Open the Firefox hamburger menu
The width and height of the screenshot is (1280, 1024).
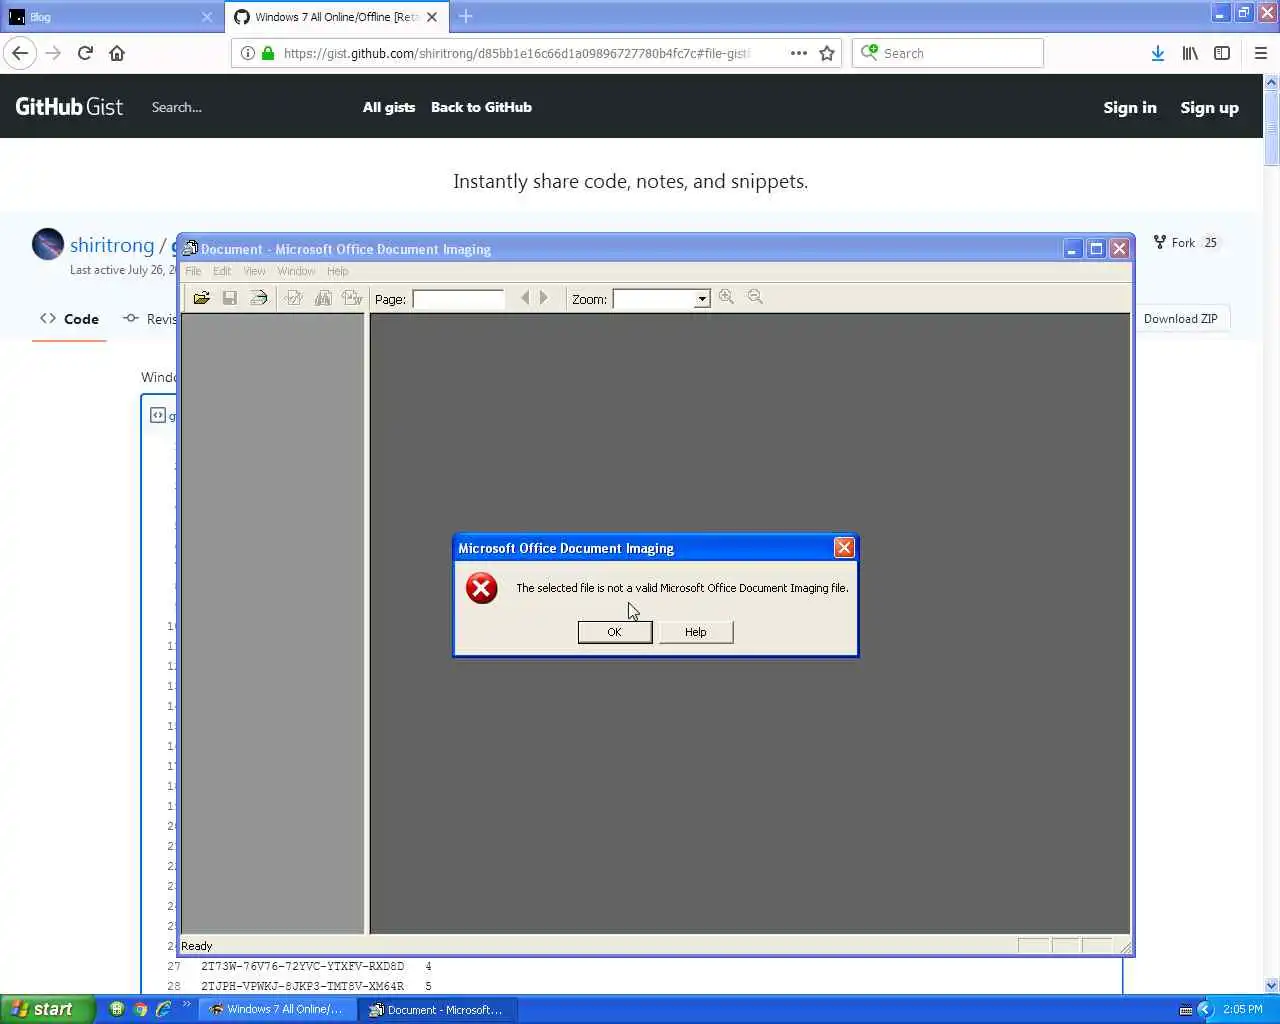pos(1261,53)
